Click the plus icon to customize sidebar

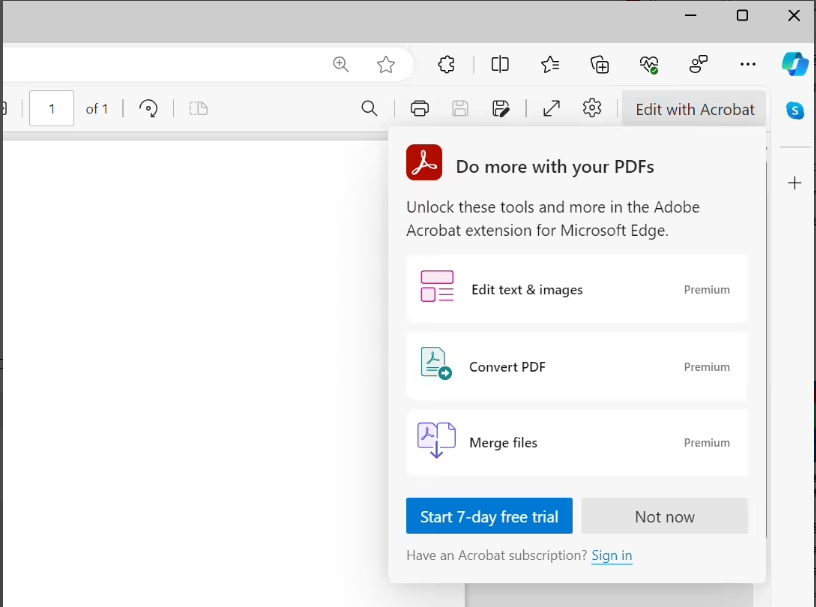pos(795,183)
